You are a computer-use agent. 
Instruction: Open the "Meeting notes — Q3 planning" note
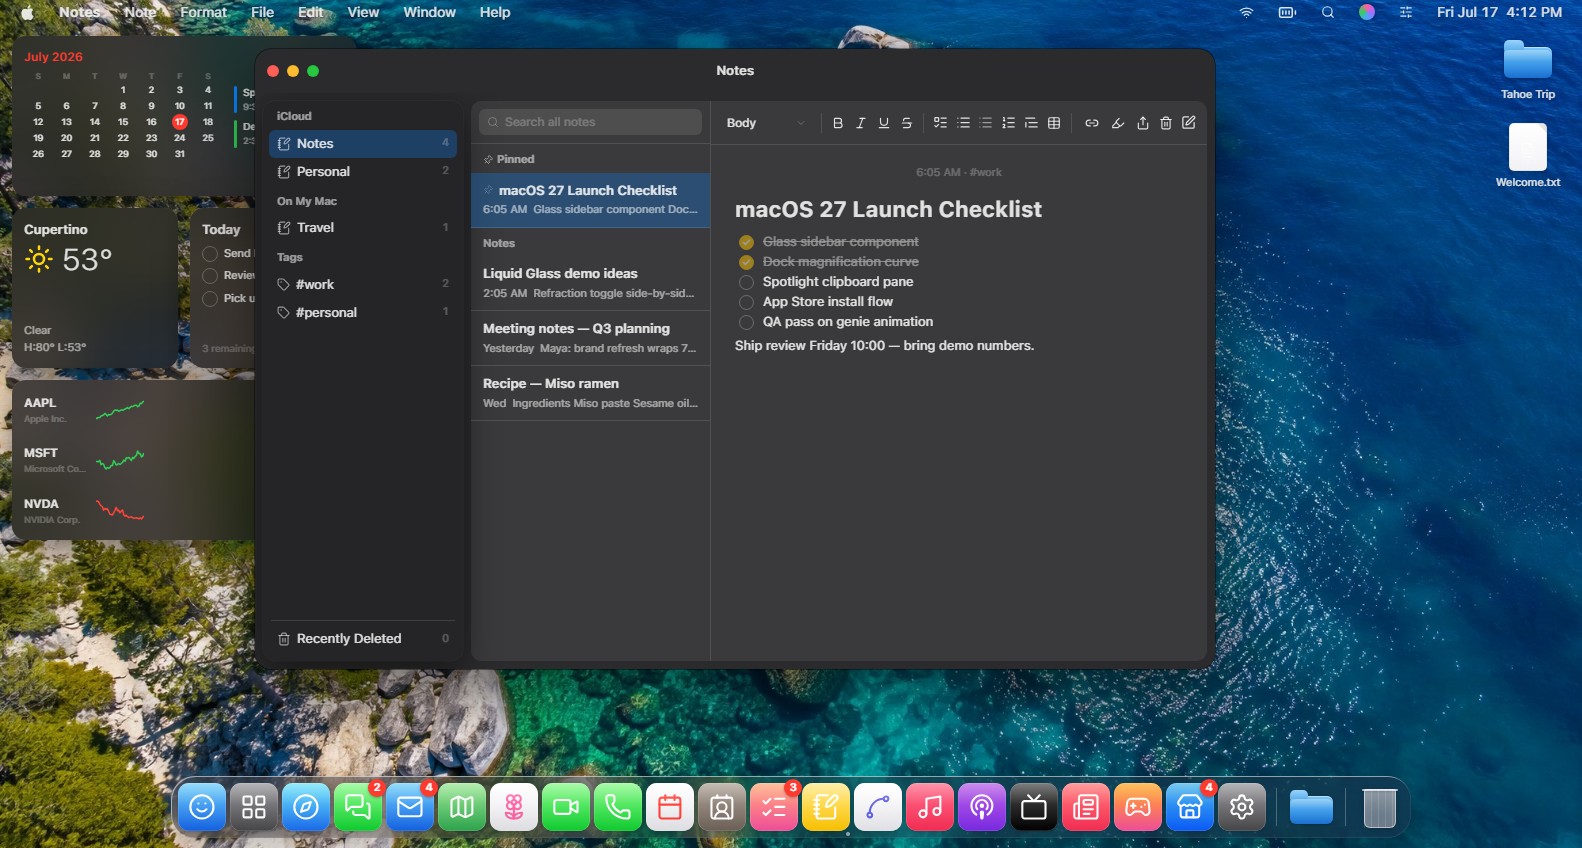pyautogui.click(x=591, y=338)
